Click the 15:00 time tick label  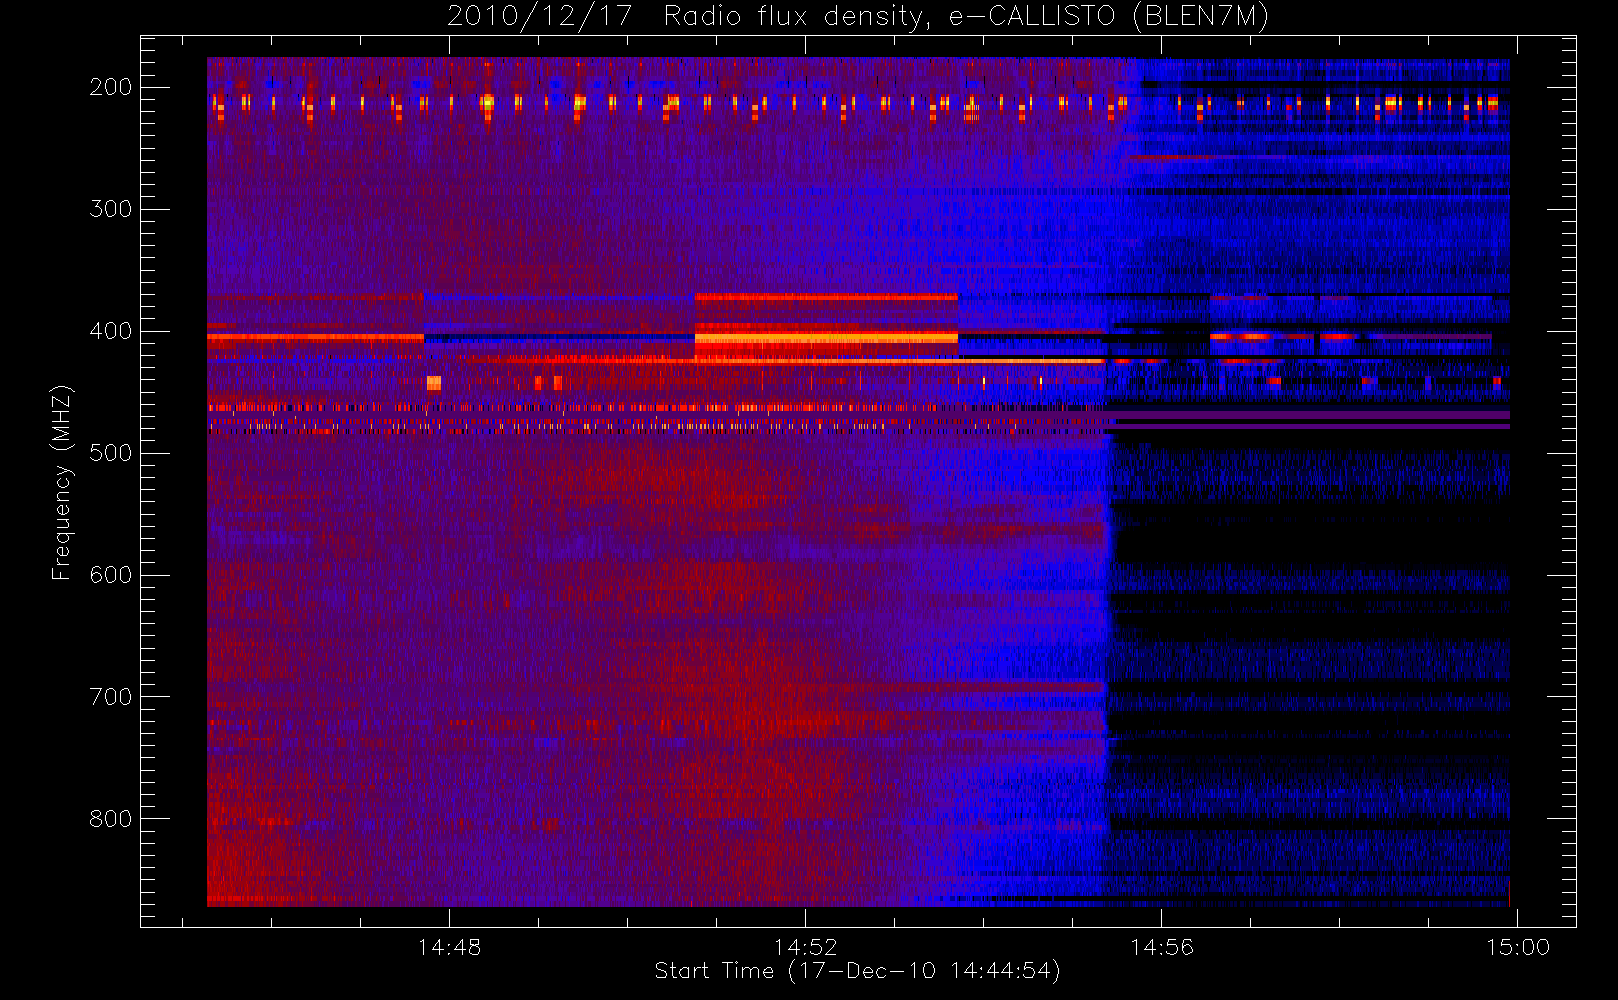click(x=1518, y=947)
